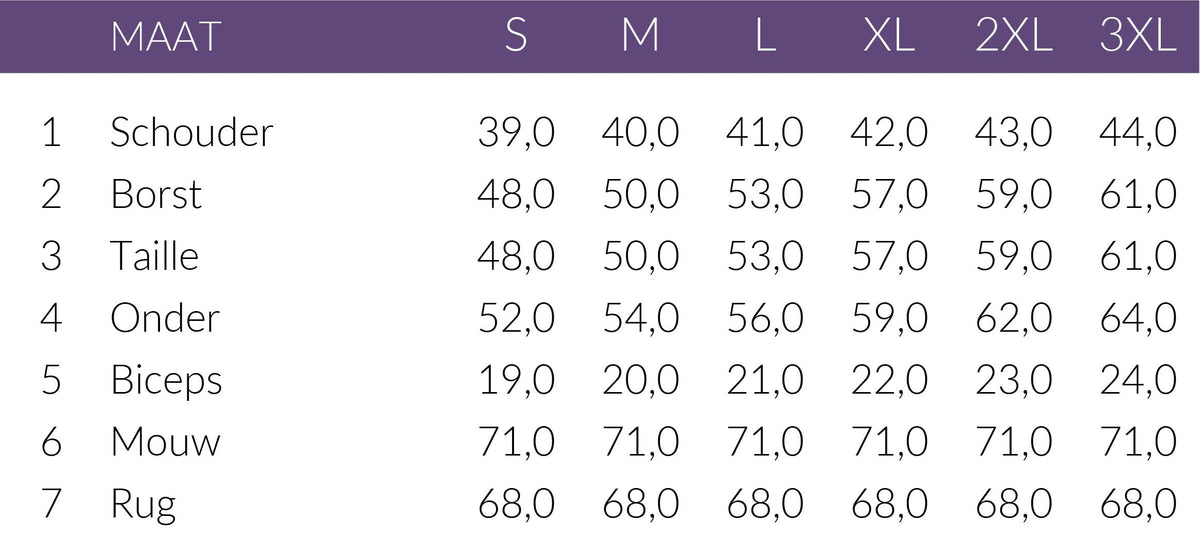Select the Onder row label

(x=164, y=318)
